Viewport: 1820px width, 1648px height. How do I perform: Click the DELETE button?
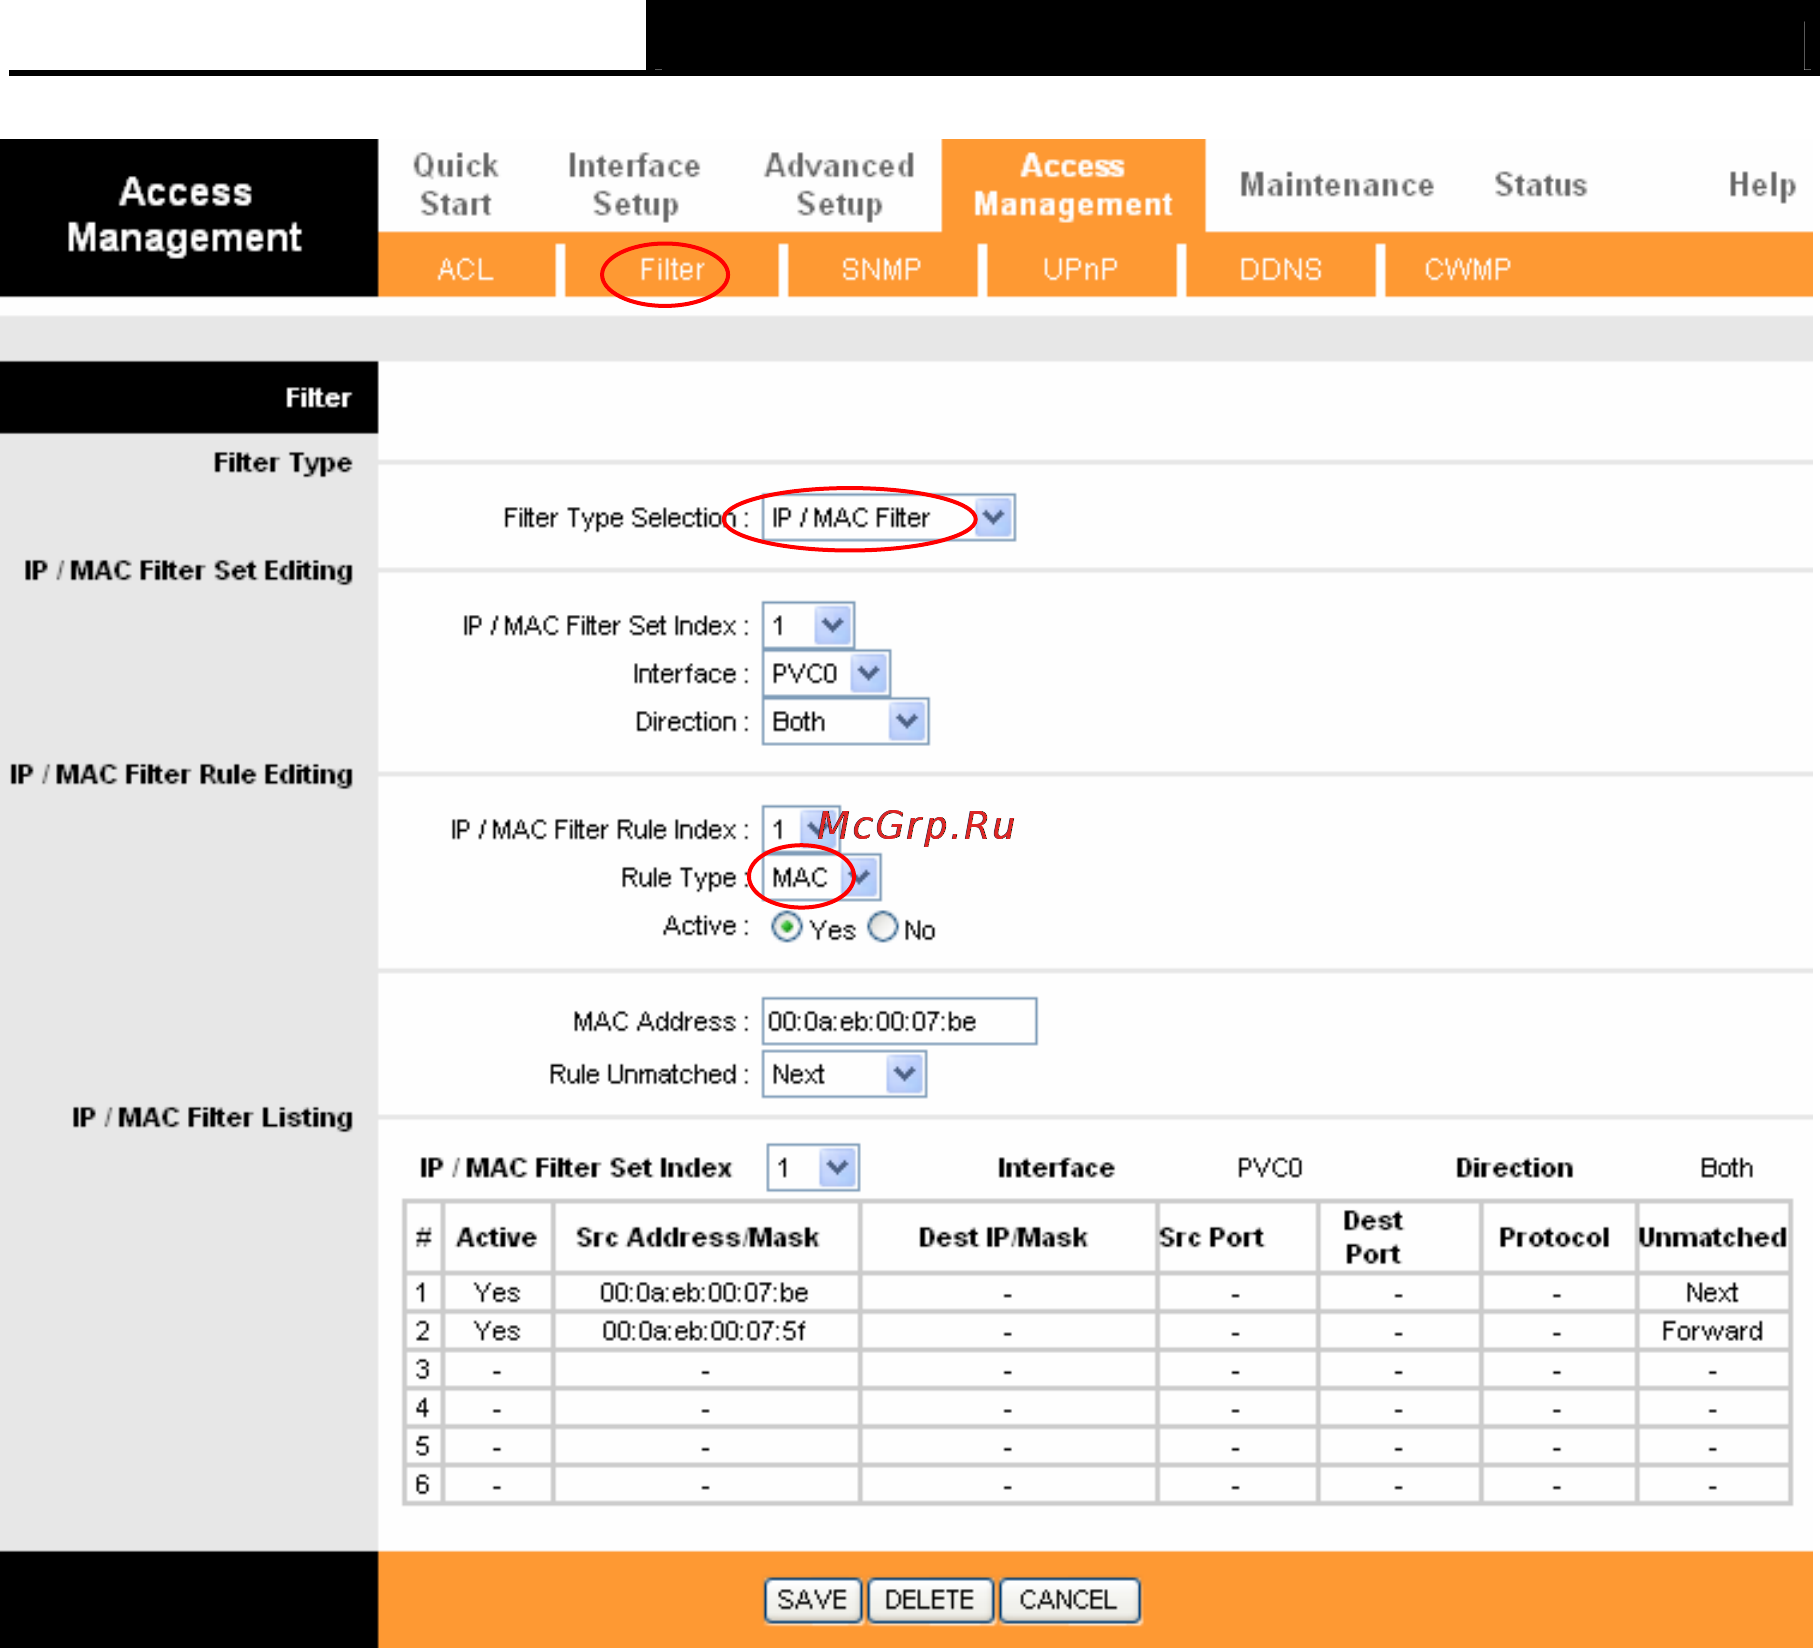929,1600
